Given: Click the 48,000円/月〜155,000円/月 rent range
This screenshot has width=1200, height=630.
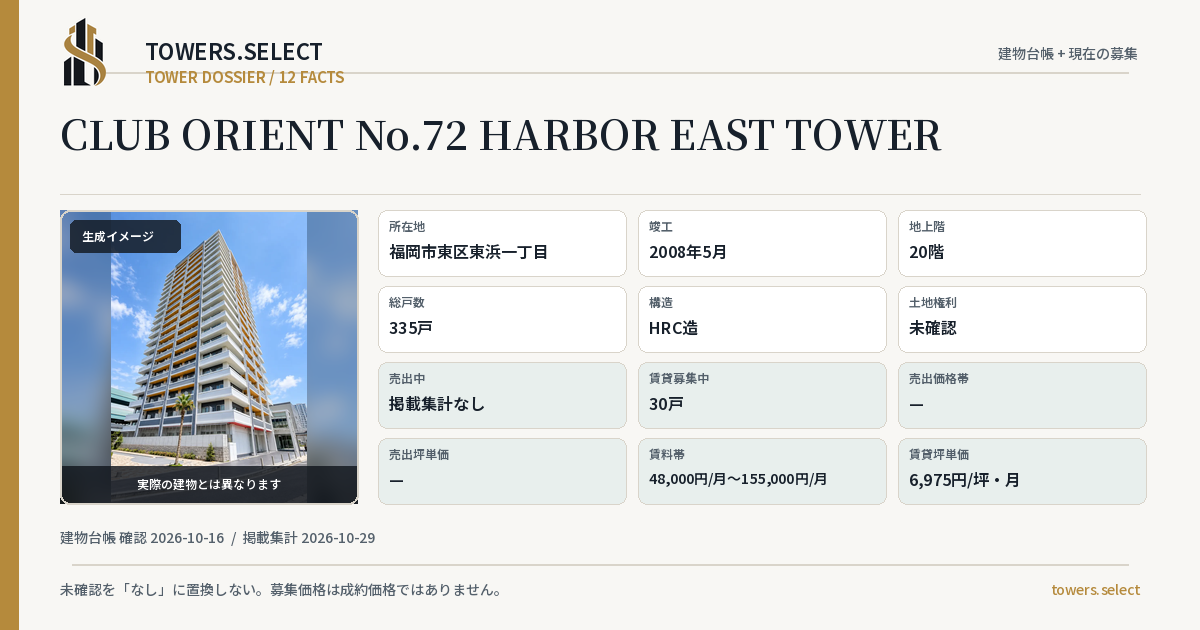Looking at the screenshot, I should (738, 479).
